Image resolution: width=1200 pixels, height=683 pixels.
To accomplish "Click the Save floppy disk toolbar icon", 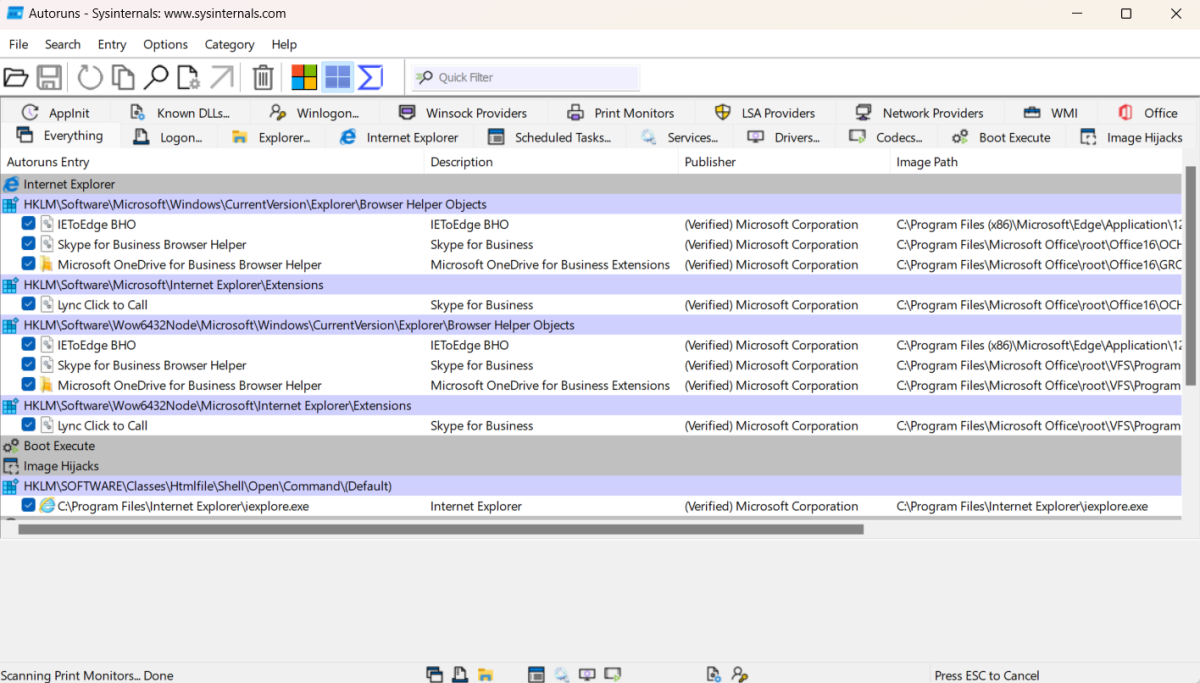I will click(x=49, y=77).
